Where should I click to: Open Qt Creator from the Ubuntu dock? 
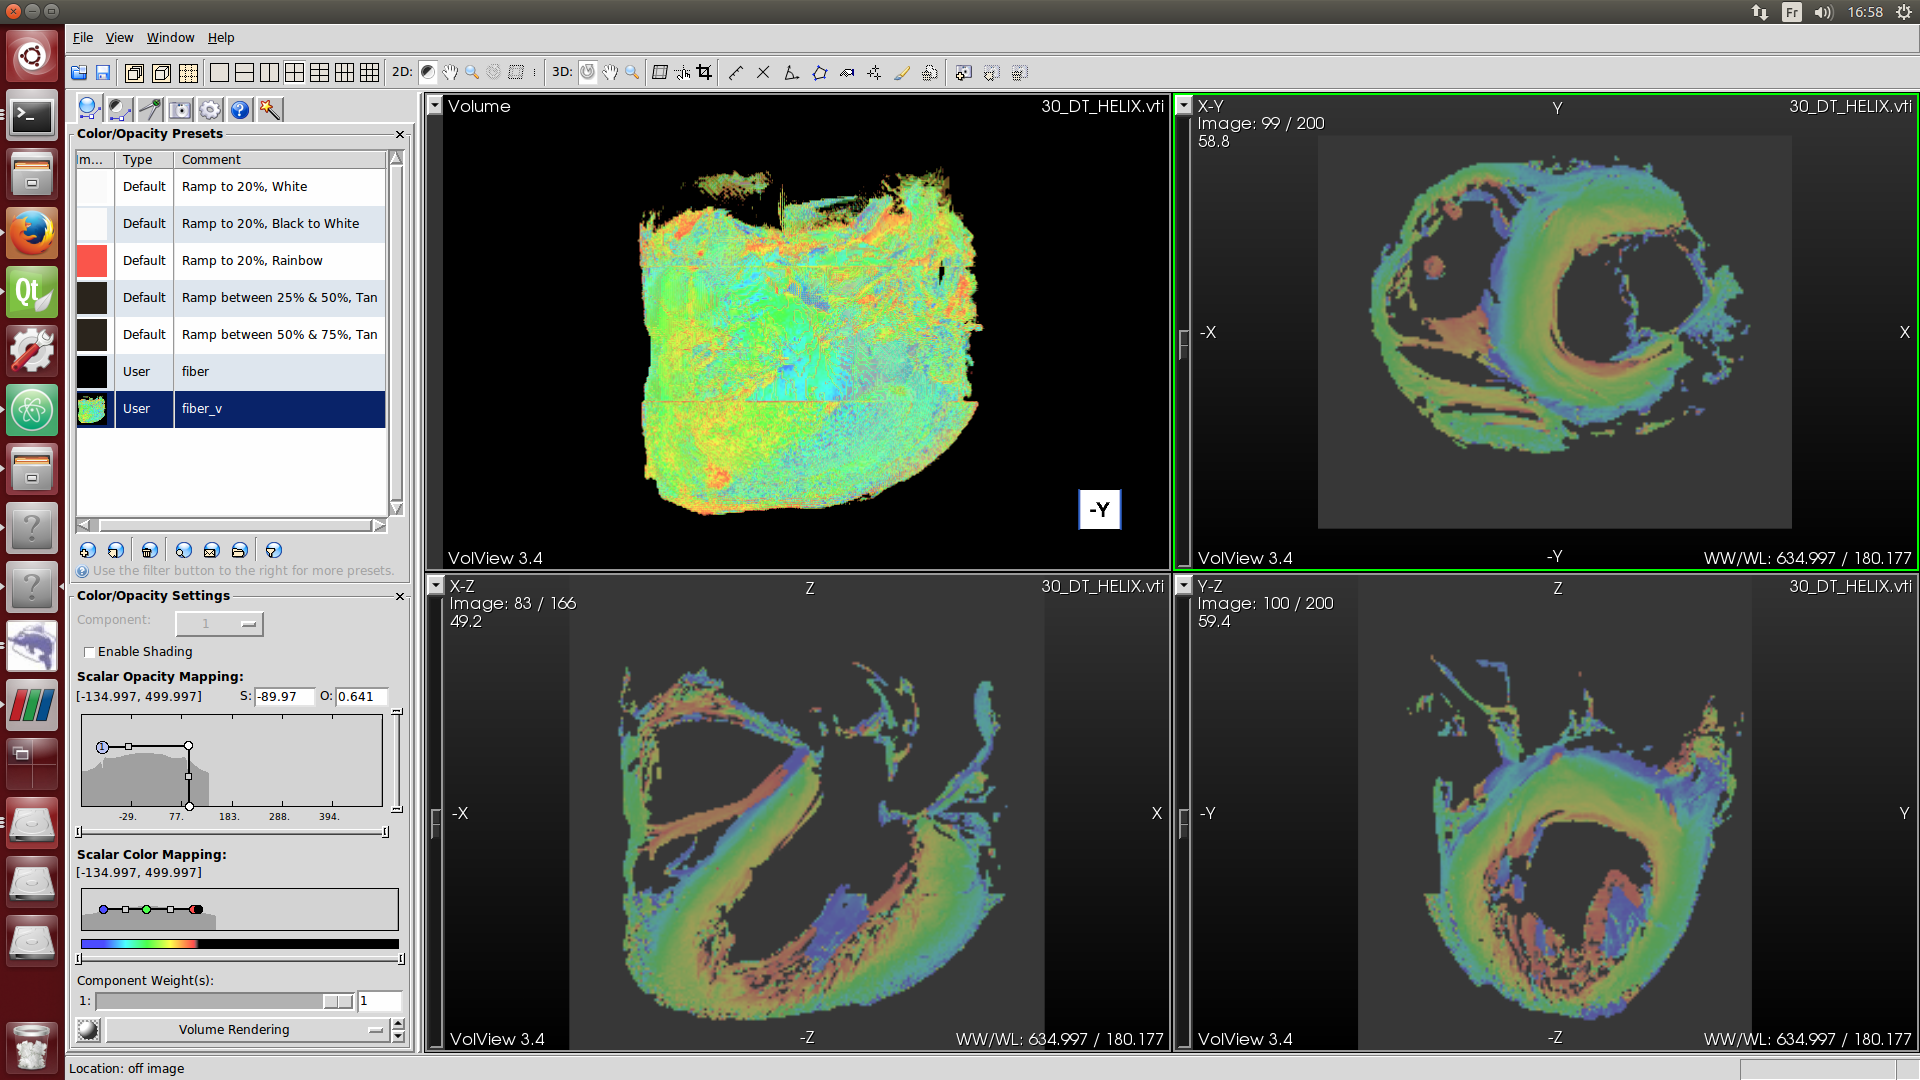[x=32, y=292]
